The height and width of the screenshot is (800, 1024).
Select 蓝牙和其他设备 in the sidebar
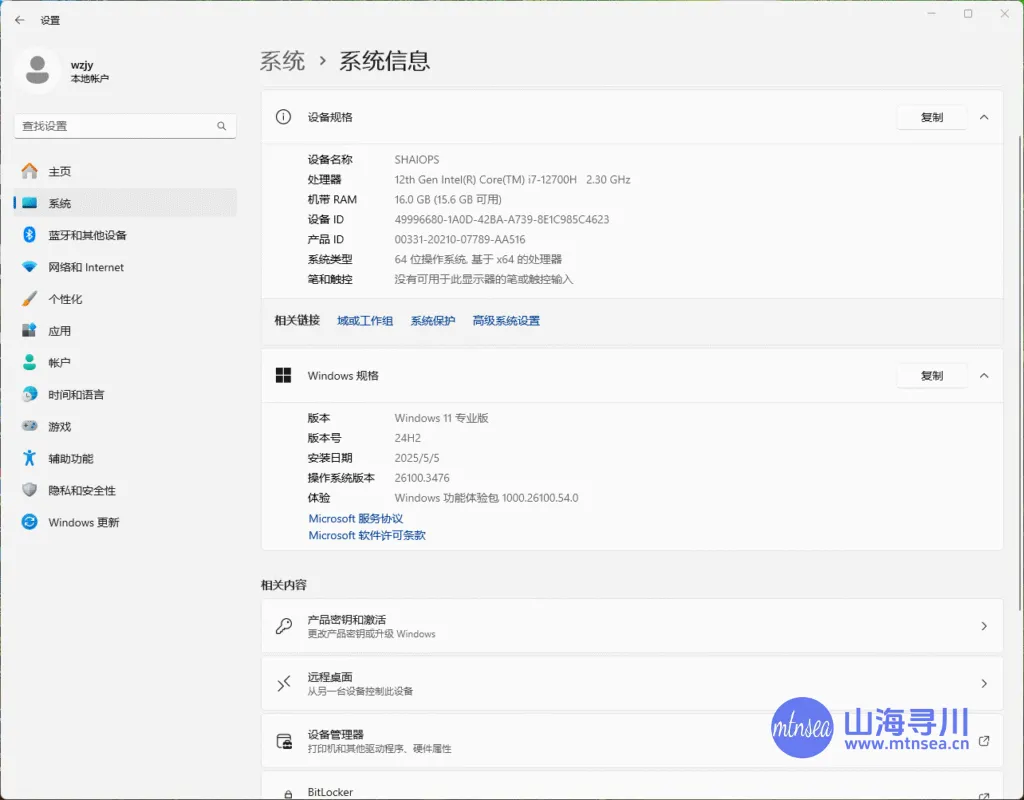click(125, 235)
